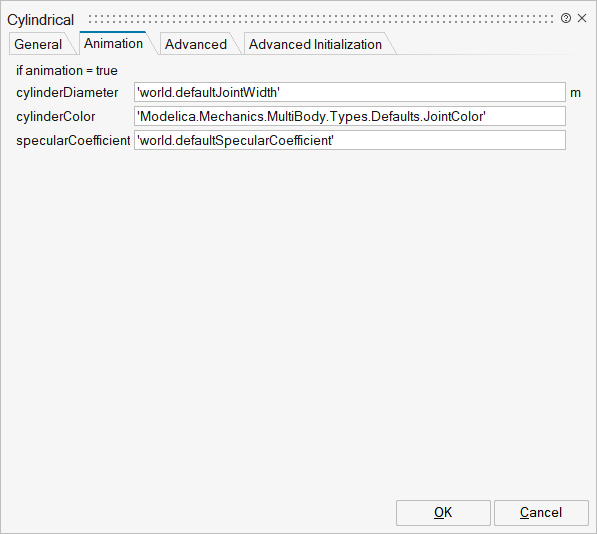Dismiss the dialog using Cancel
The width and height of the screenshot is (597, 534).
point(541,513)
